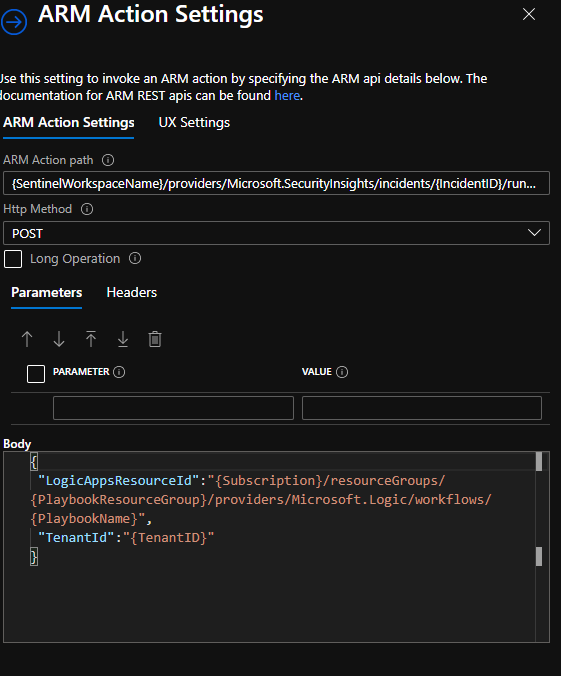
Task: Open the Headers tab
Action: pyautogui.click(x=132, y=292)
